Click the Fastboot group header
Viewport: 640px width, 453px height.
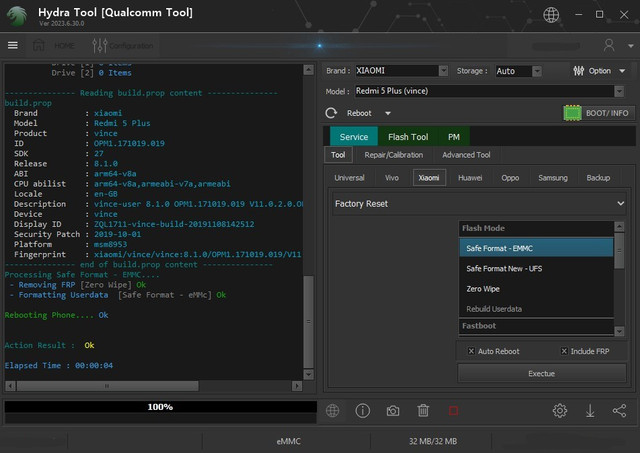[536, 326]
